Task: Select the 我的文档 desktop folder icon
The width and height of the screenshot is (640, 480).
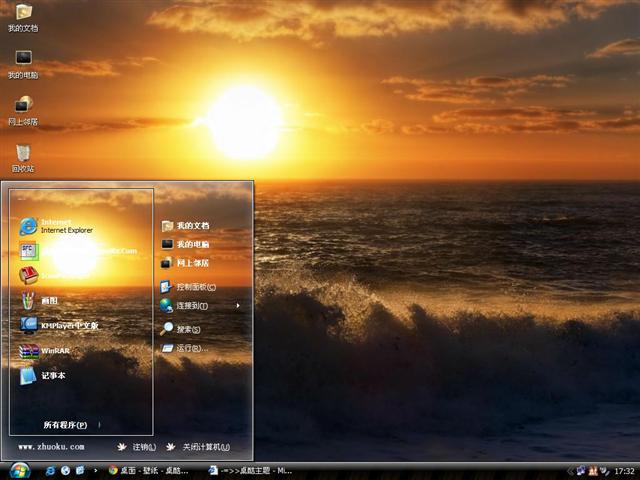Action: pyautogui.click(x=23, y=16)
